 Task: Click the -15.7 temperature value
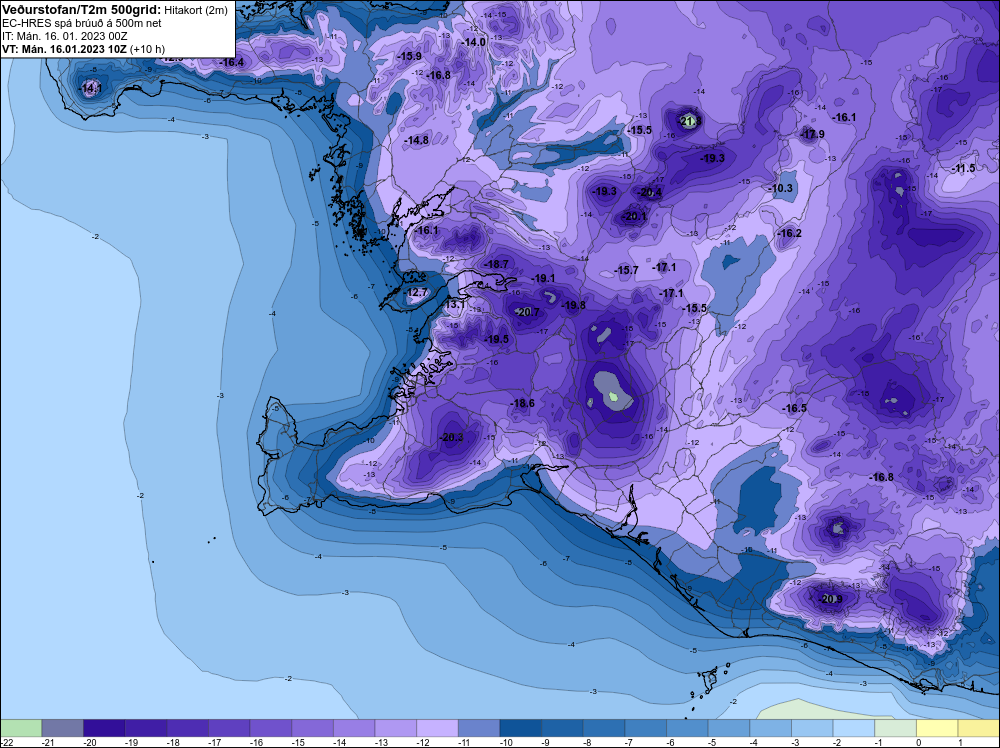pyautogui.click(x=626, y=270)
